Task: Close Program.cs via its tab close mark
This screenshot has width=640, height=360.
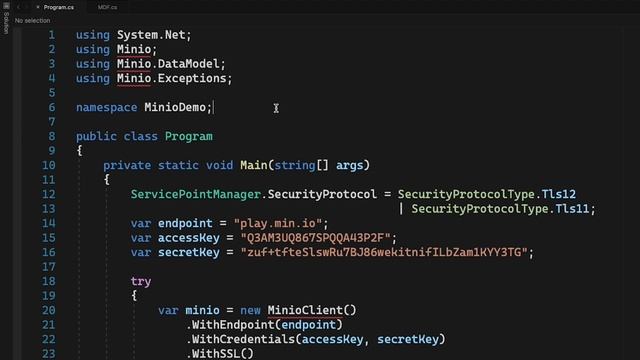Action: [x=38, y=7]
